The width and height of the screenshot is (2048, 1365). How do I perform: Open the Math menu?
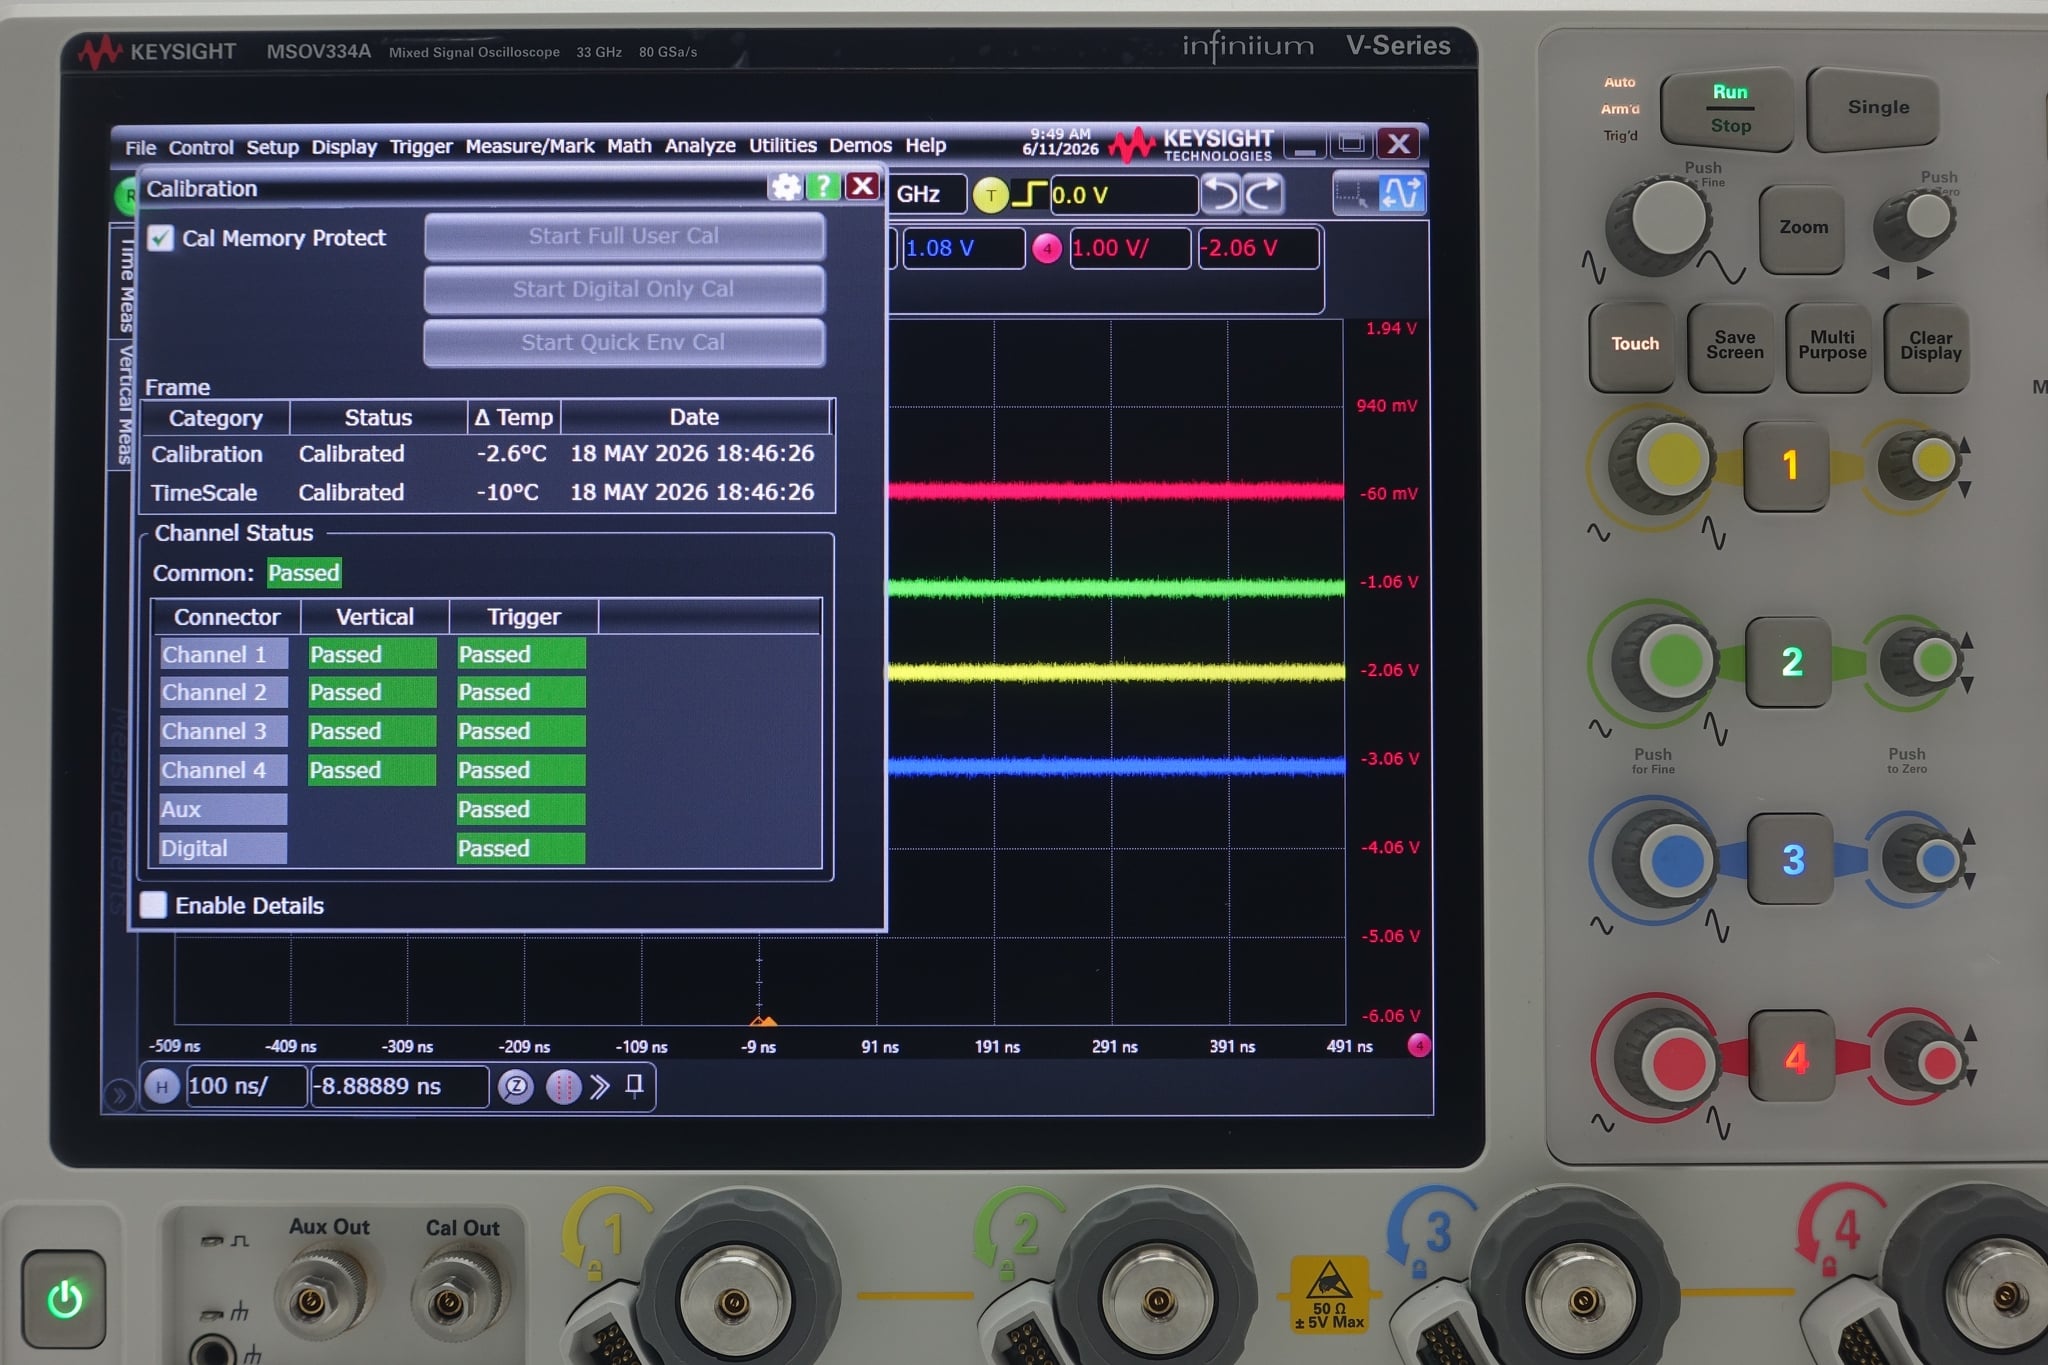coord(629,146)
